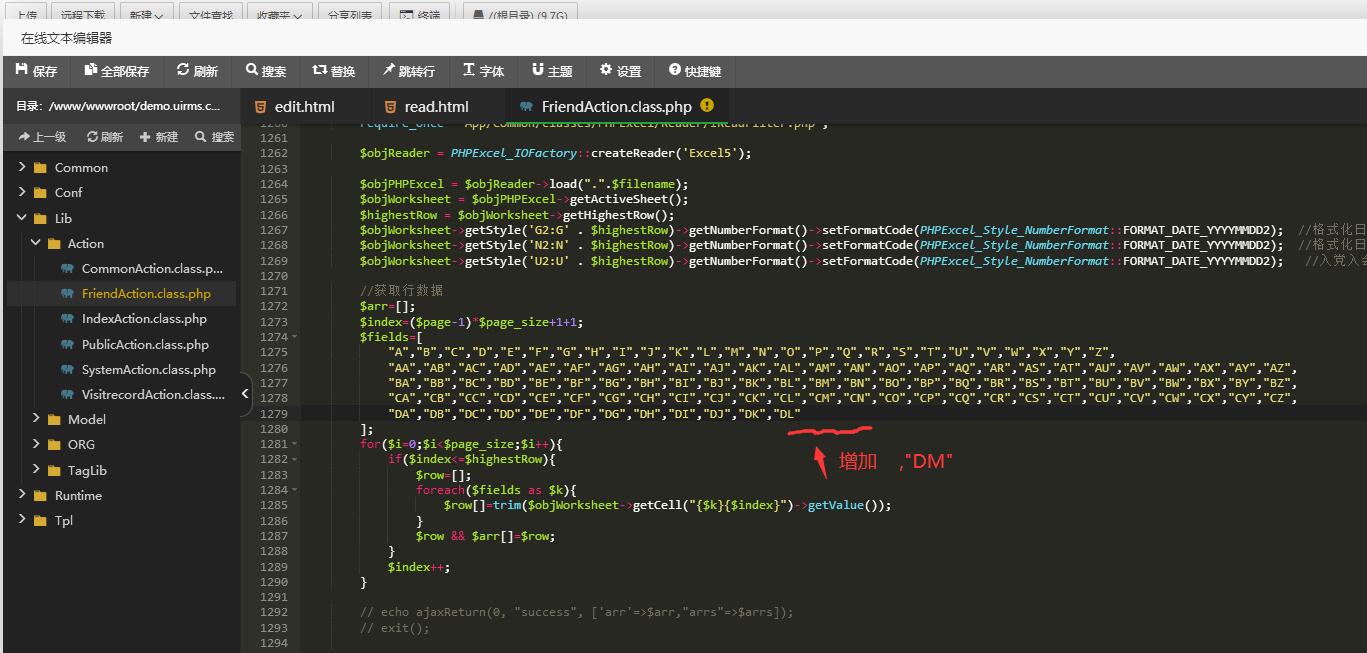Click the Tpl folder icon
The width and height of the screenshot is (1367, 653).
tap(40, 521)
